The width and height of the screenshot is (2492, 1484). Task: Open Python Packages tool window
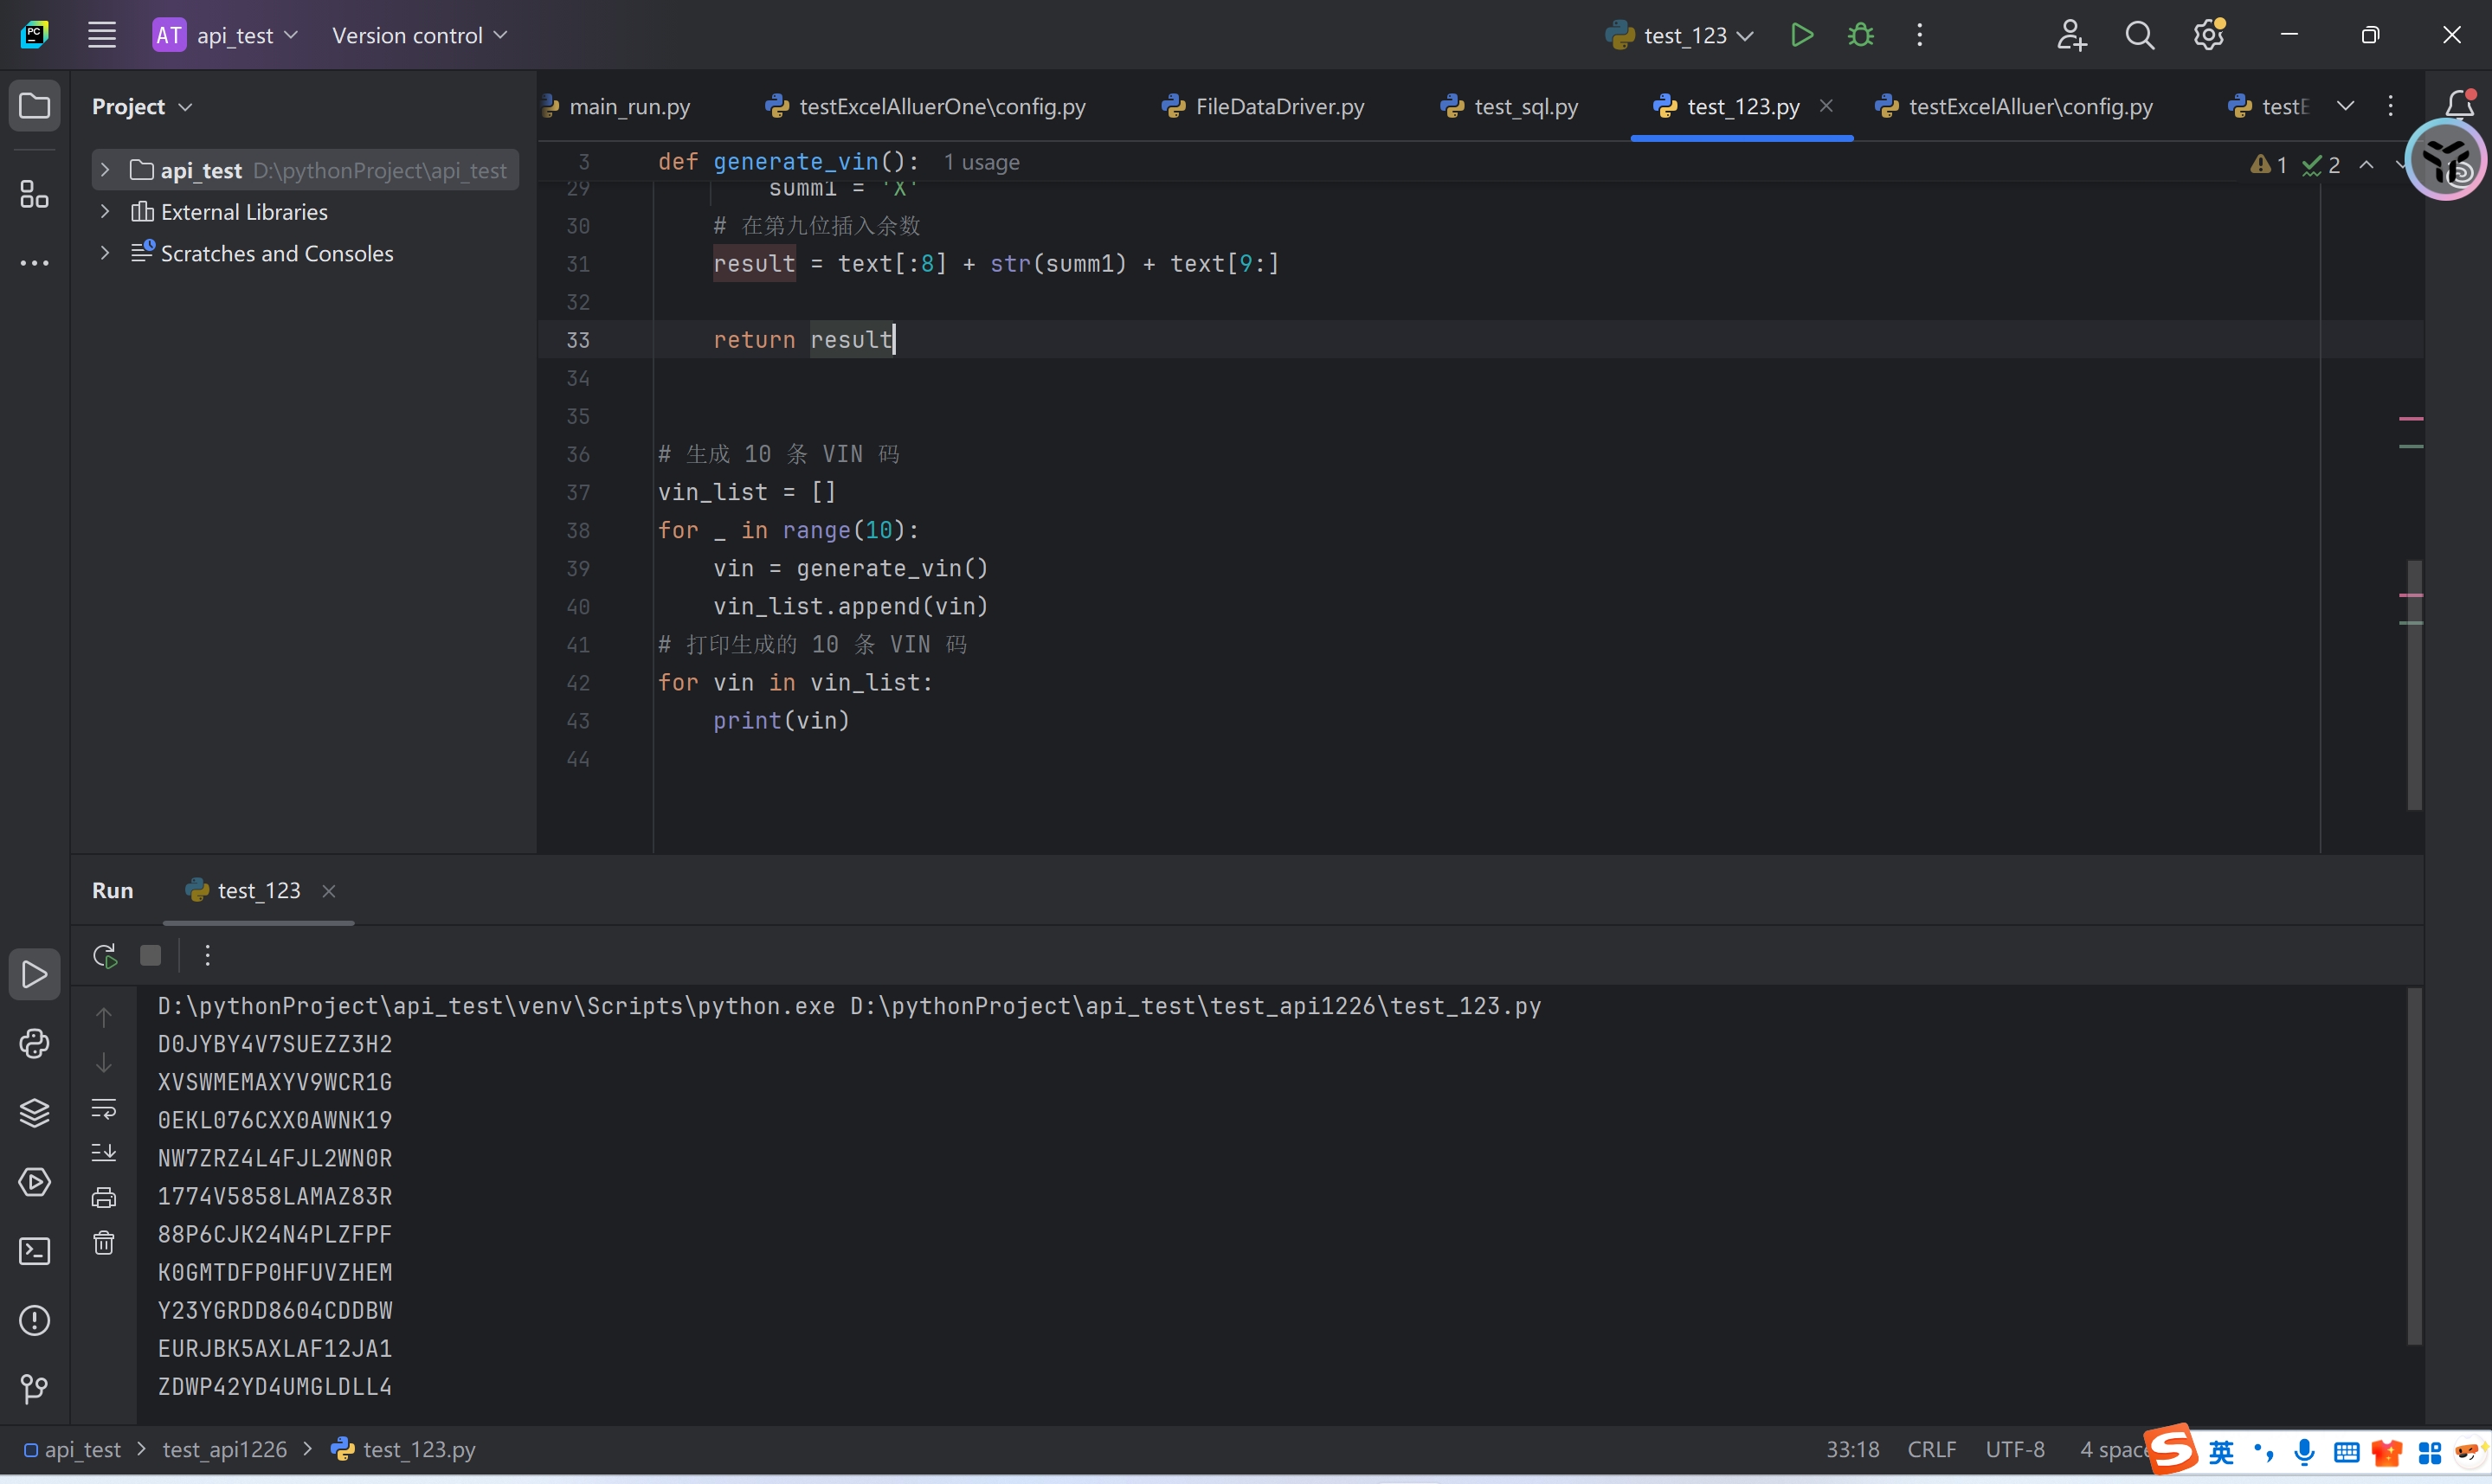34,1113
